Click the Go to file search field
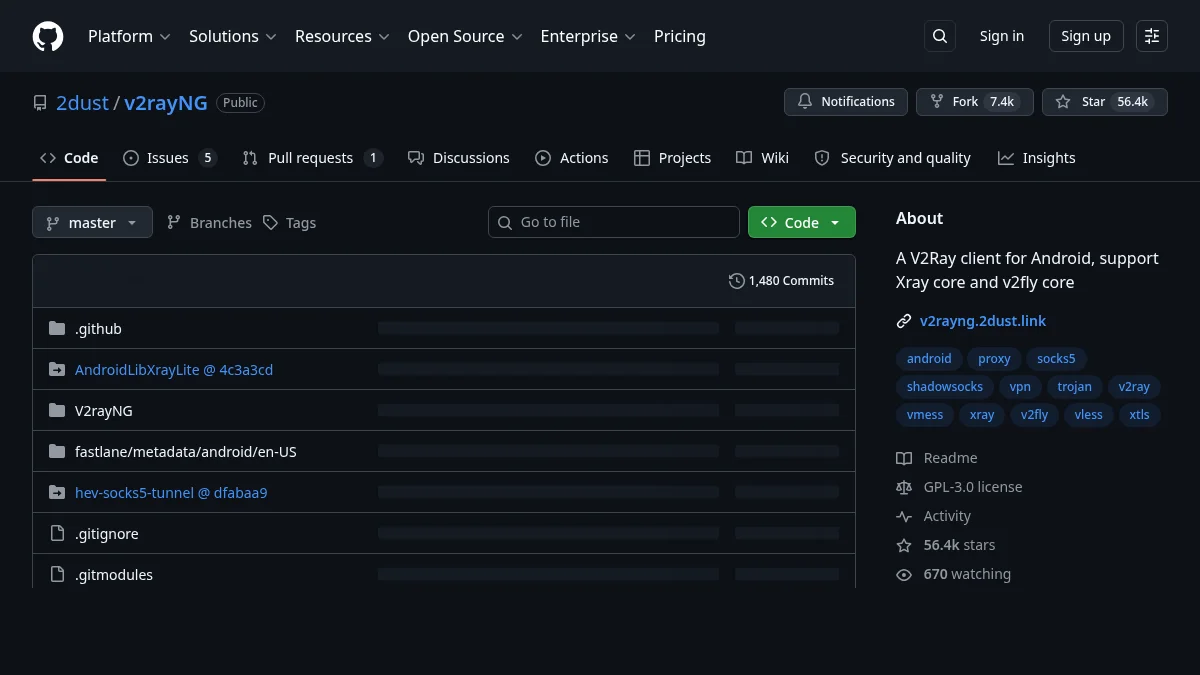Viewport: 1200px width, 675px height. click(614, 222)
